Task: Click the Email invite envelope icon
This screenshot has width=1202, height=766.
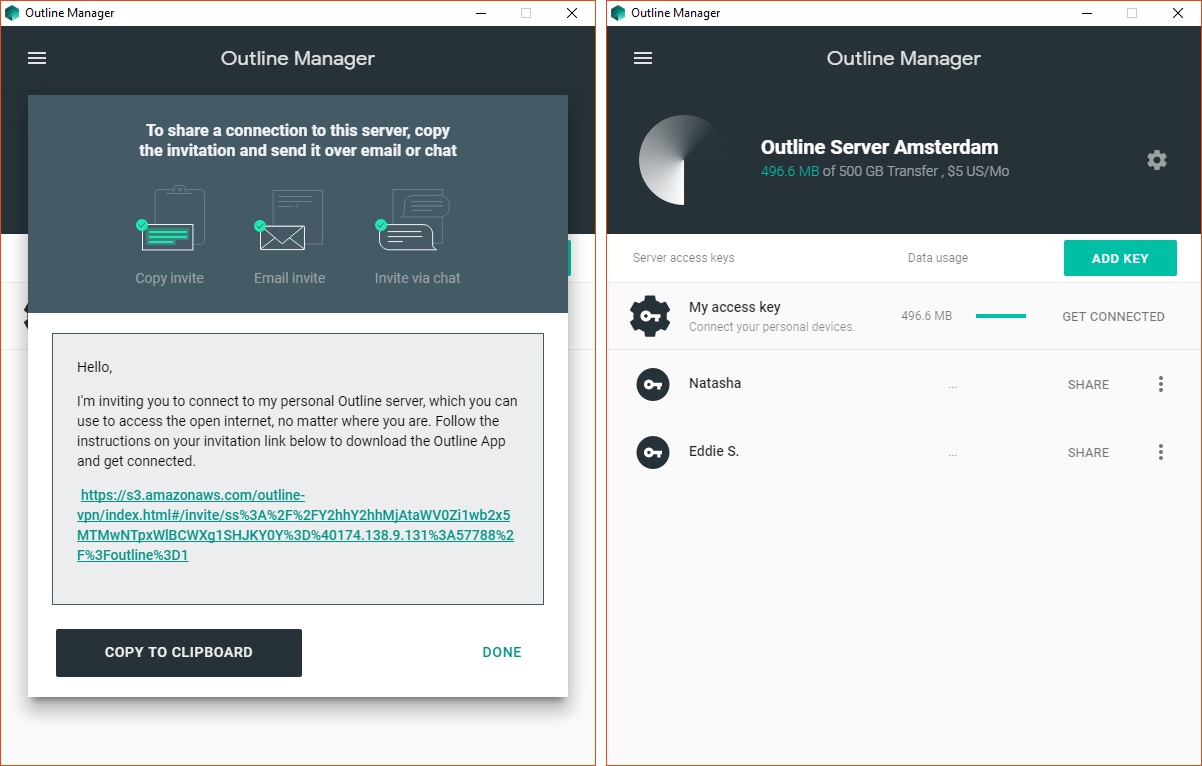Action: tap(289, 220)
